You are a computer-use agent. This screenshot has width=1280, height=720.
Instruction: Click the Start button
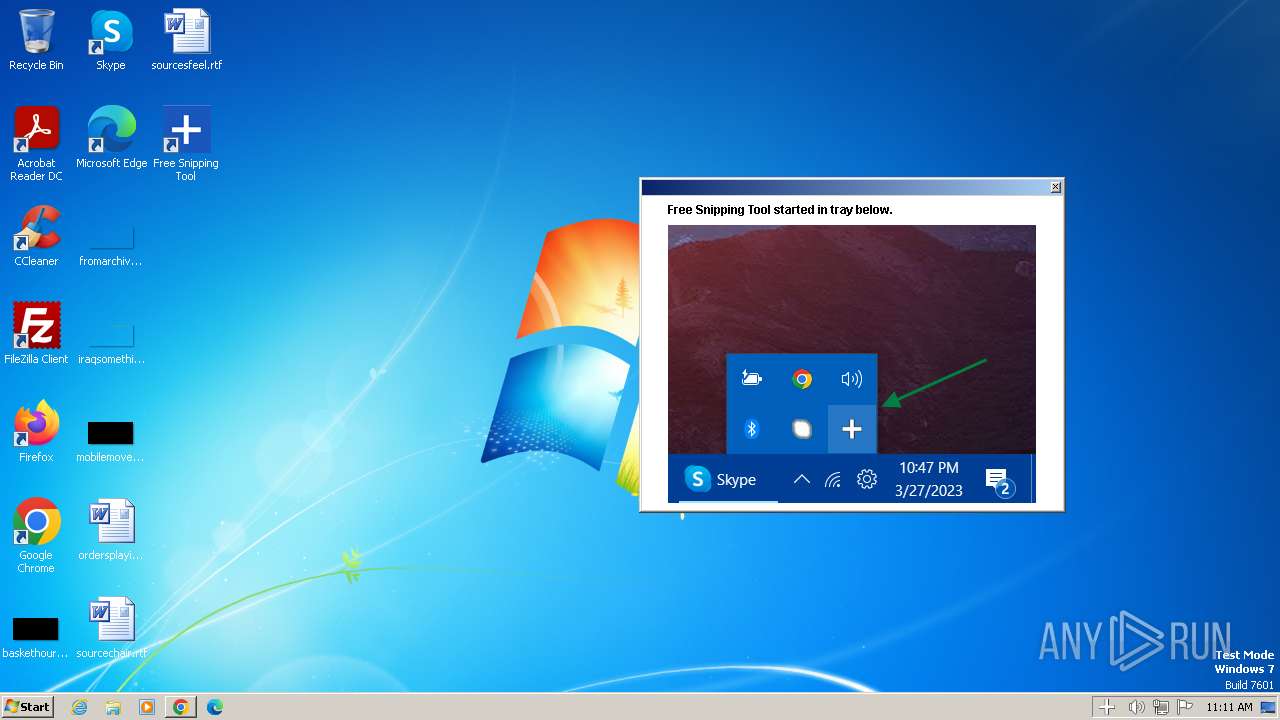tap(27, 707)
